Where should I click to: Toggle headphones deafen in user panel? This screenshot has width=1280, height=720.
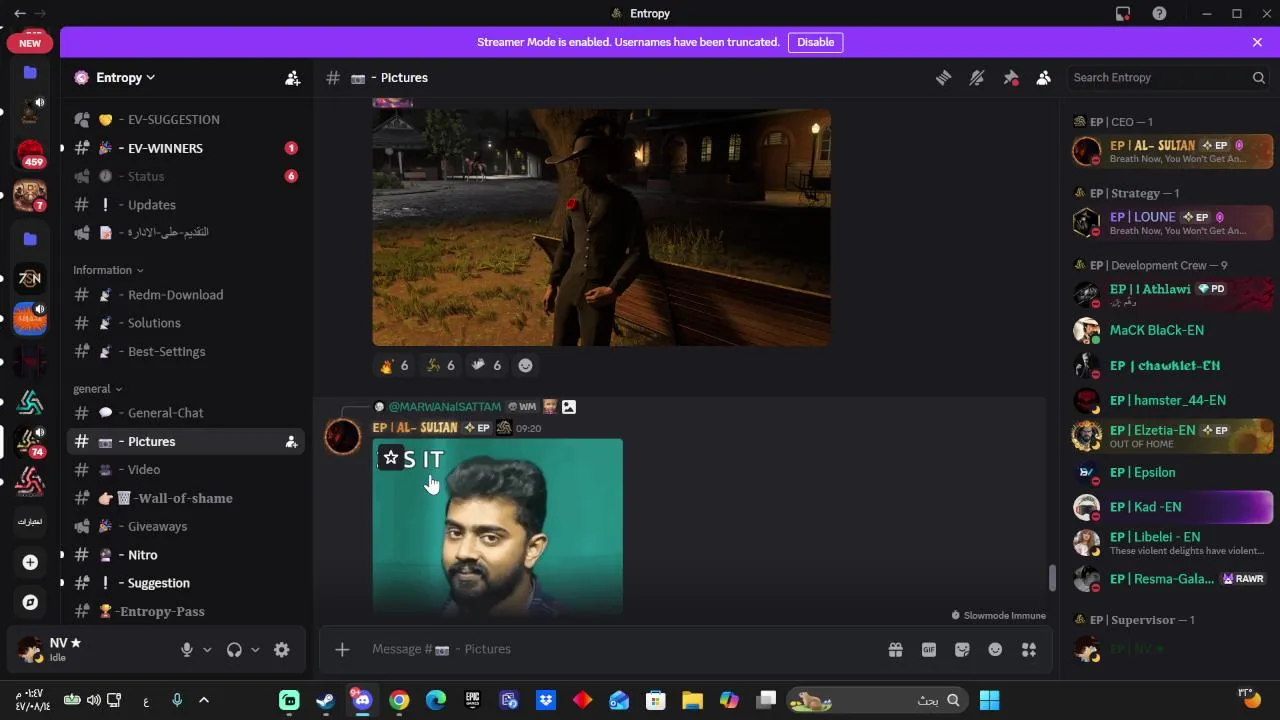click(234, 650)
